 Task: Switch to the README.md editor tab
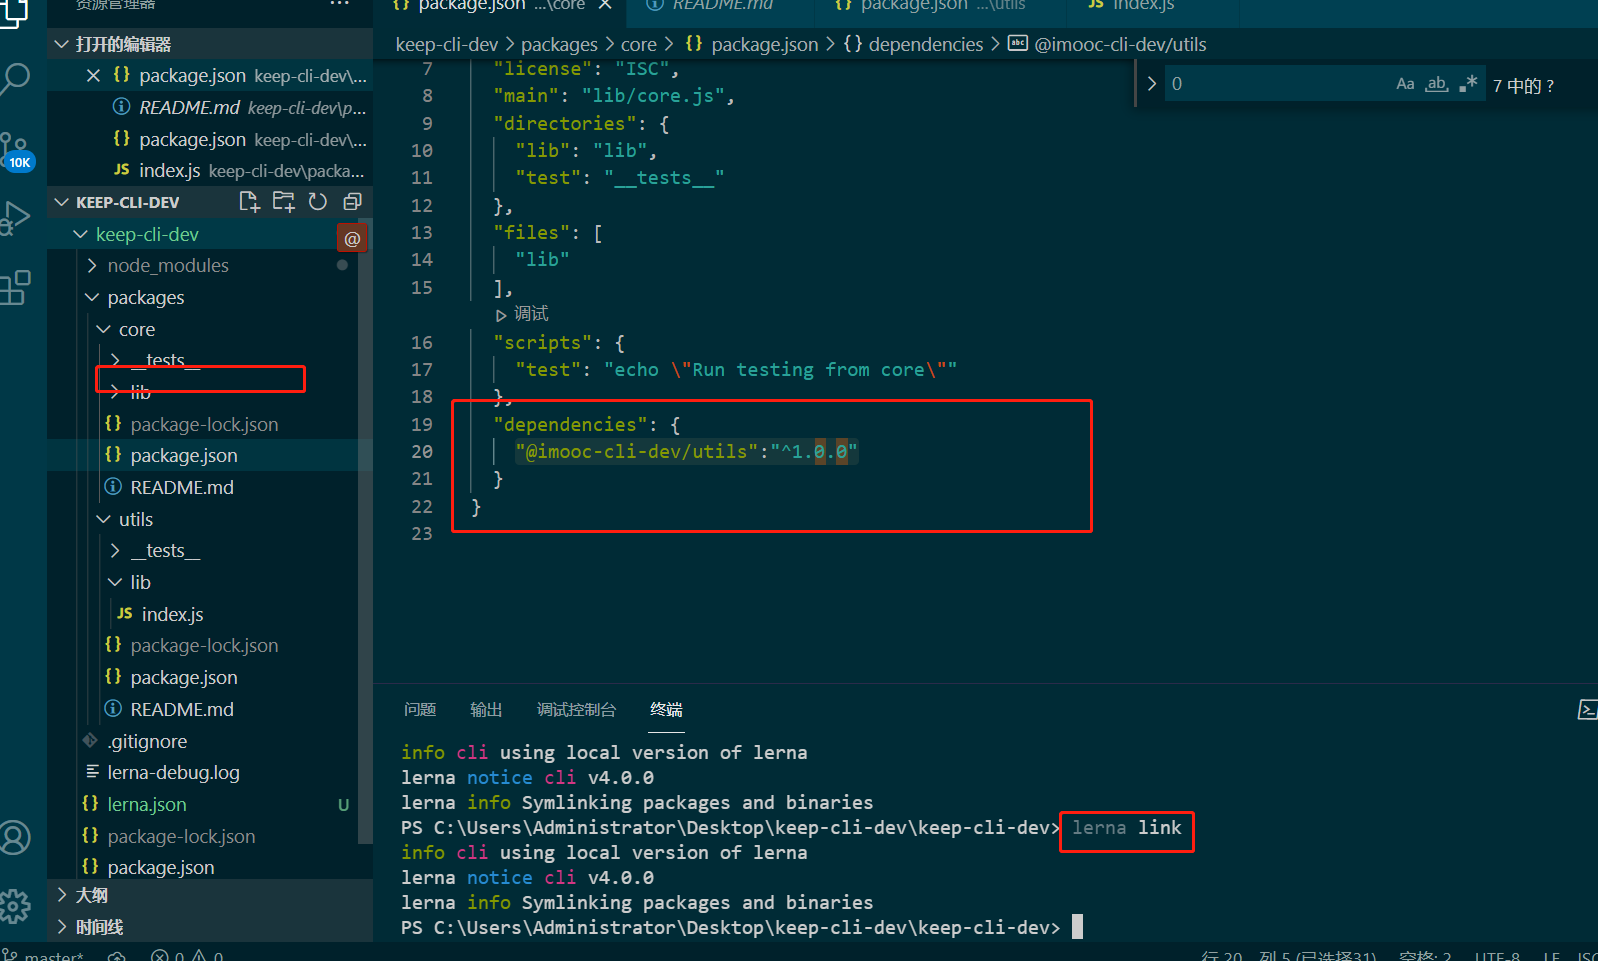point(722,5)
